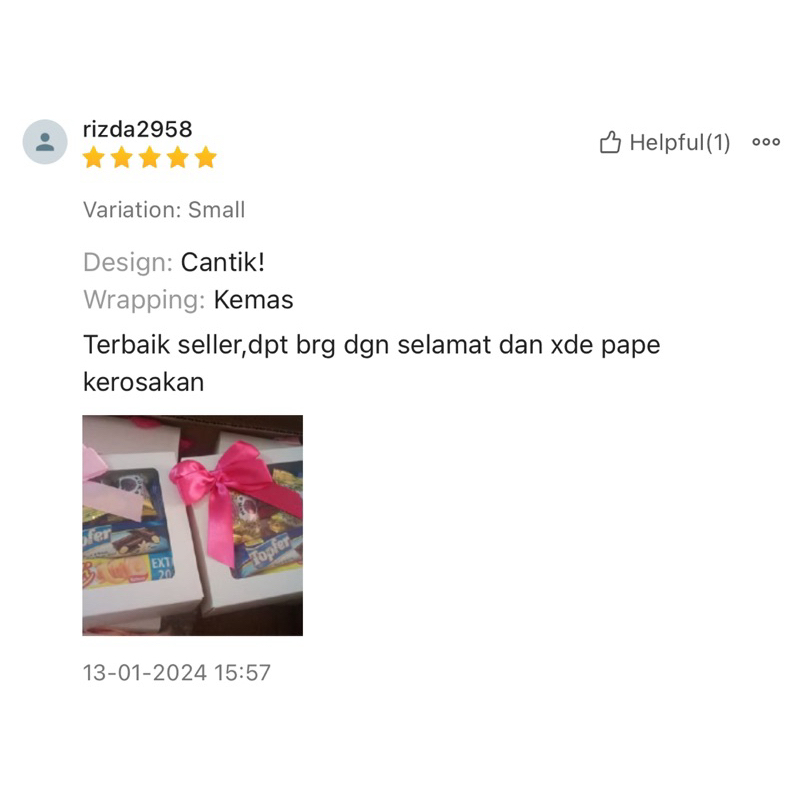Open the three-dot more options menu
The width and height of the screenshot is (800, 800).
(766, 142)
